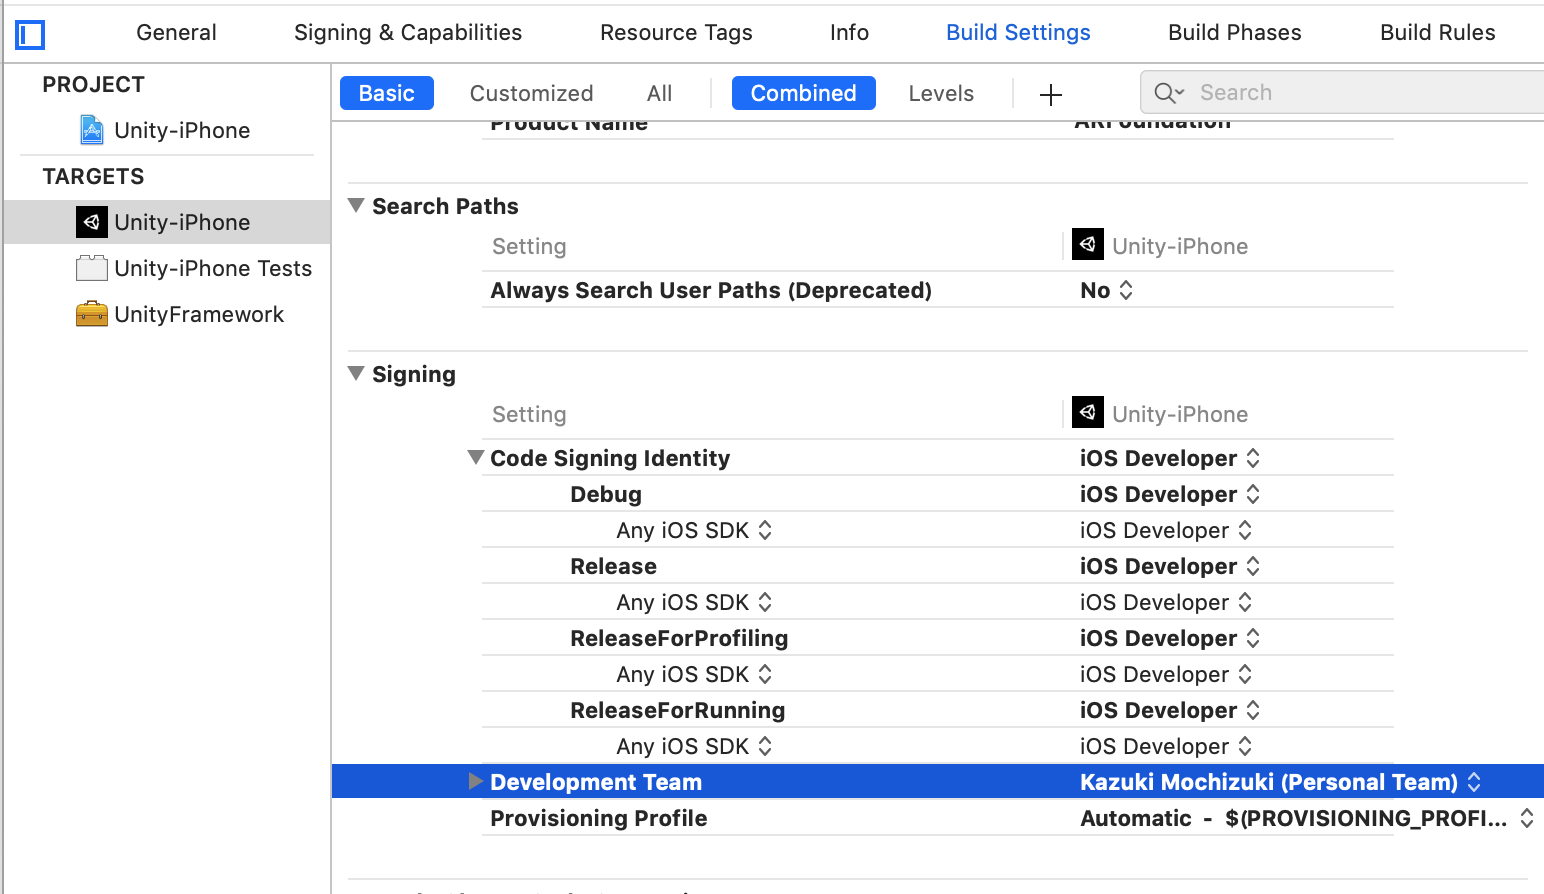The width and height of the screenshot is (1544, 894).
Task: Select the Unity-iPhone Tests target
Action: 213,268
